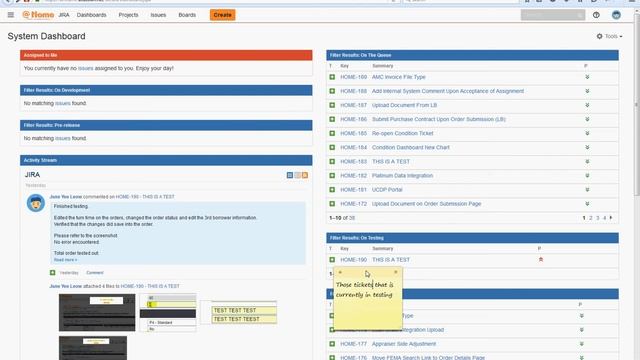Open UCDP Portal issue
The image size is (640, 360).
[x=387, y=190]
